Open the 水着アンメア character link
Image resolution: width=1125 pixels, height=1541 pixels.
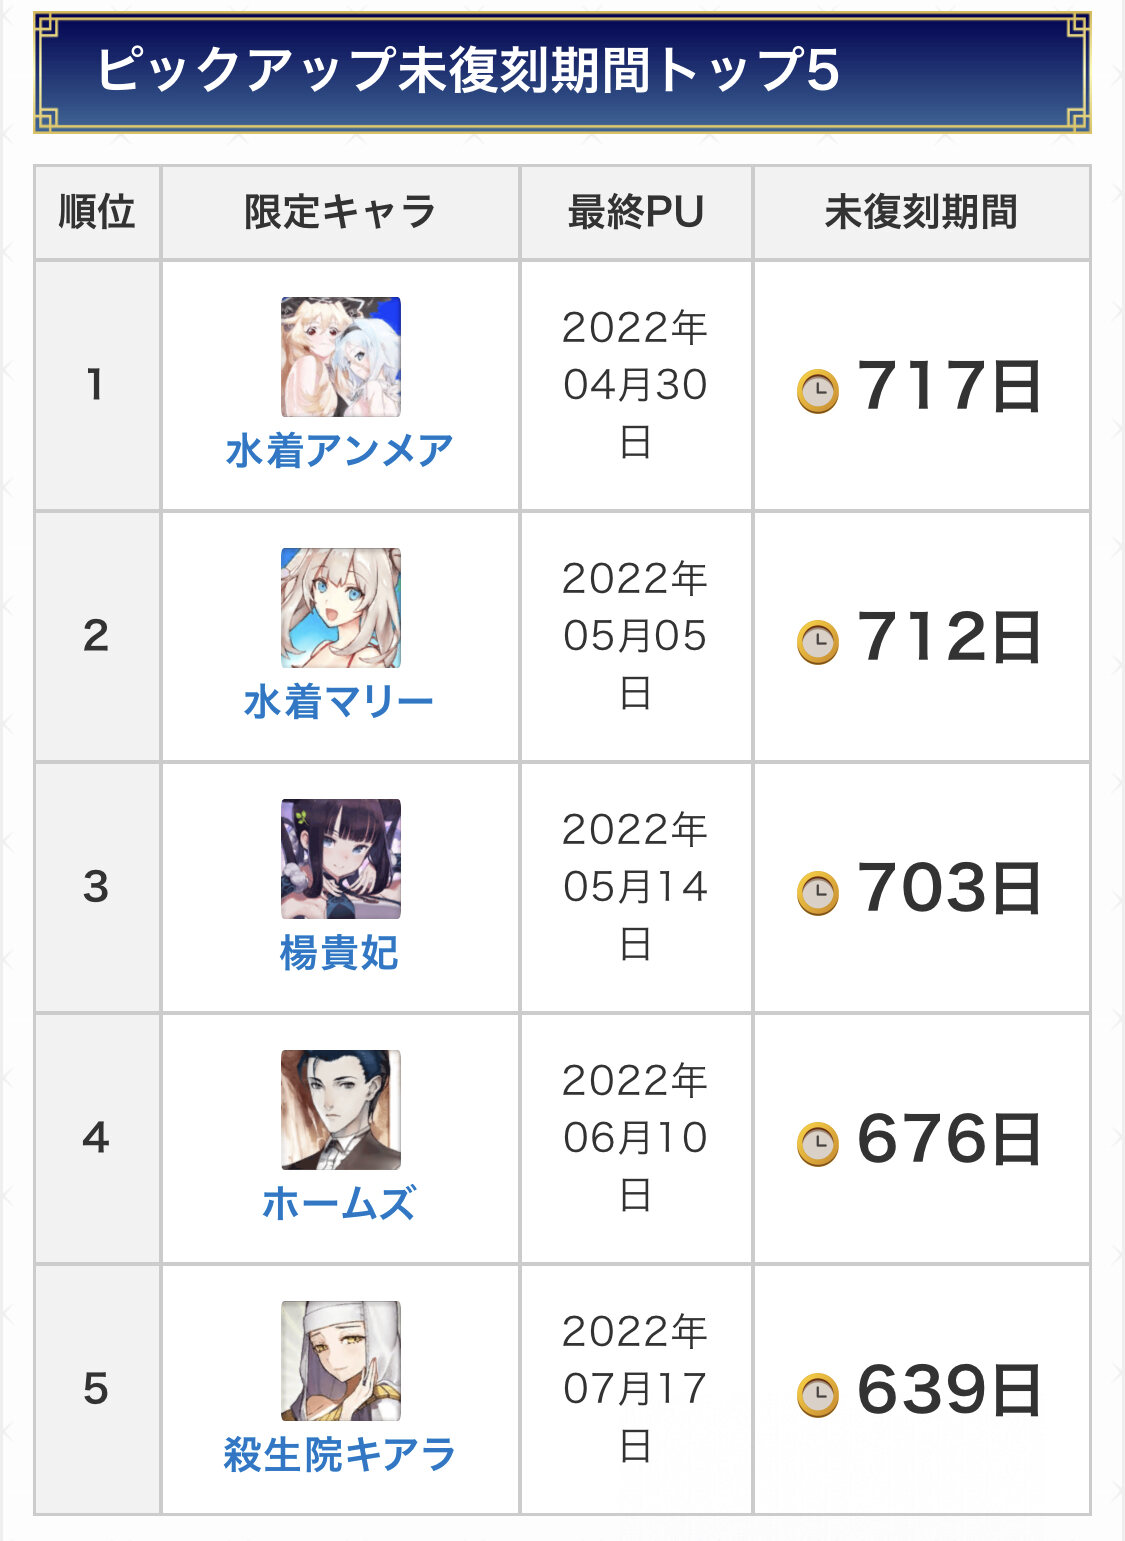click(x=340, y=451)
